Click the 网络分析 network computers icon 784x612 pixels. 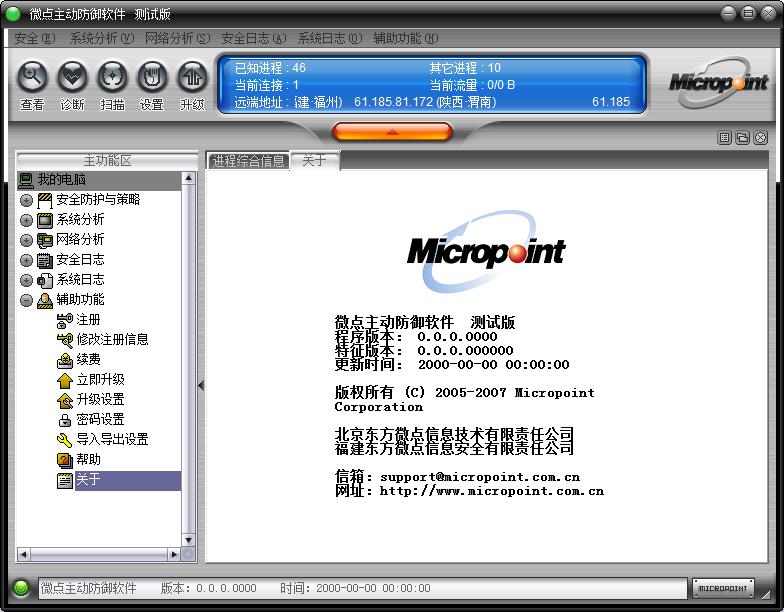click(x=45, y=240)
